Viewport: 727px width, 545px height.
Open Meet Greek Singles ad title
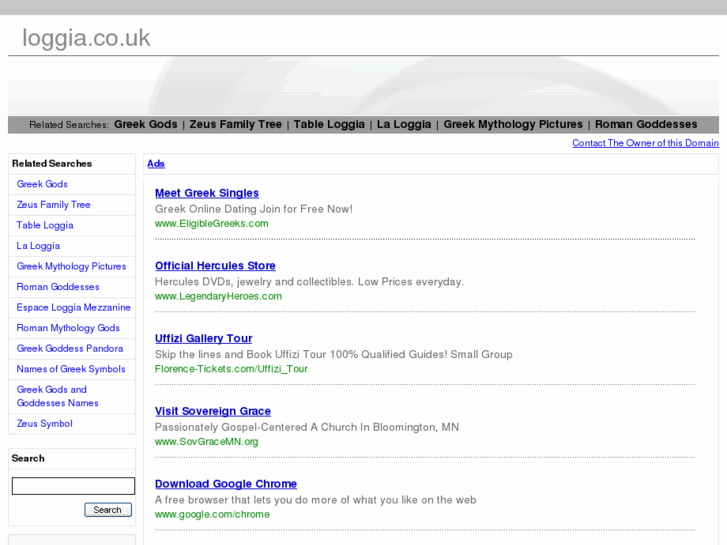click(207, 193)
